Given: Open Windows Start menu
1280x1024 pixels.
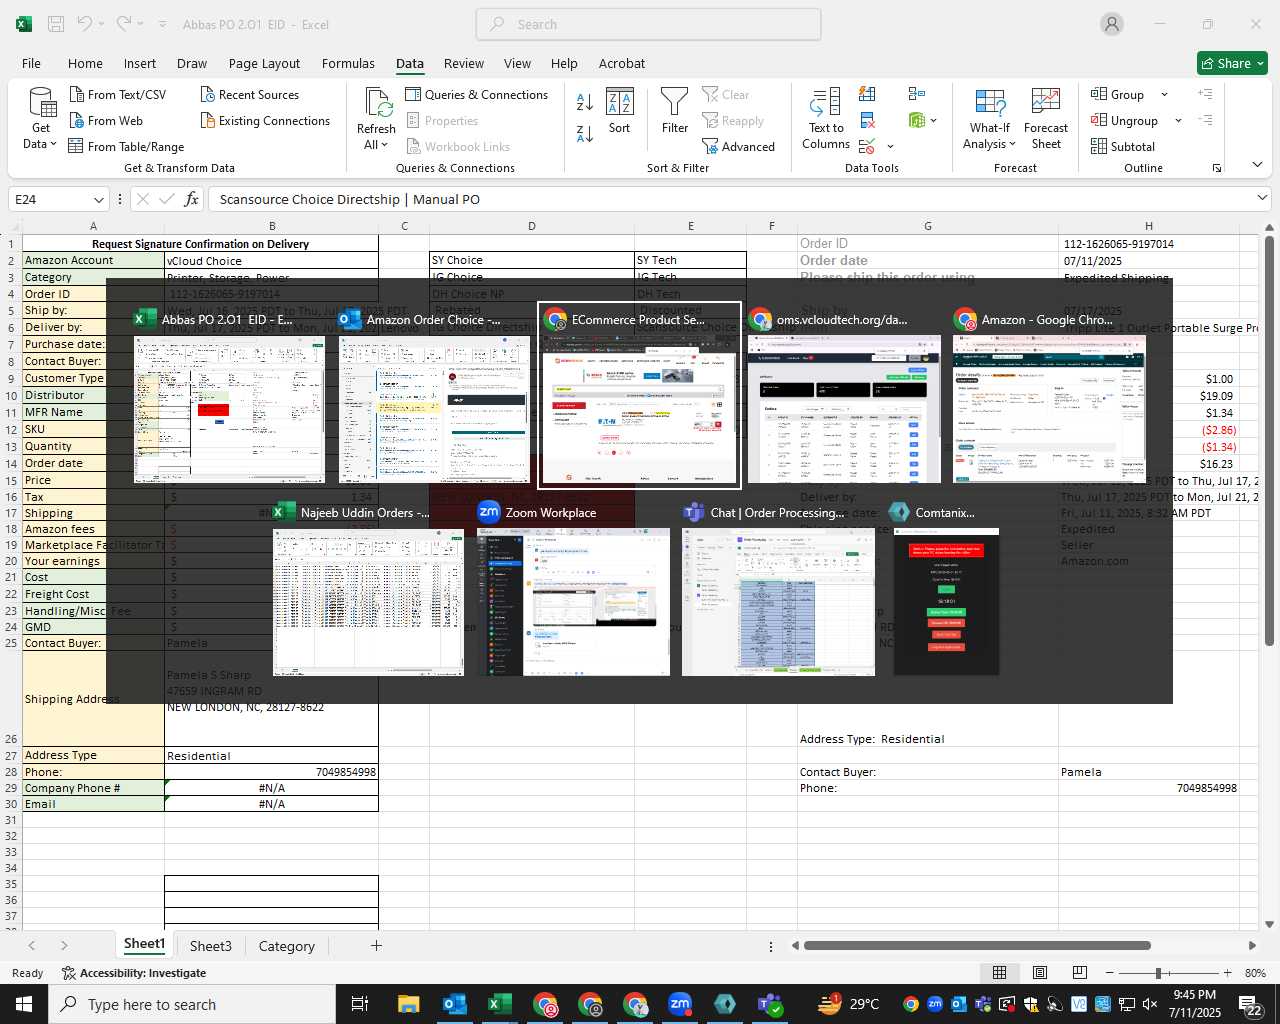Looking at the screenshot, I should click(x=24, y=1004).
